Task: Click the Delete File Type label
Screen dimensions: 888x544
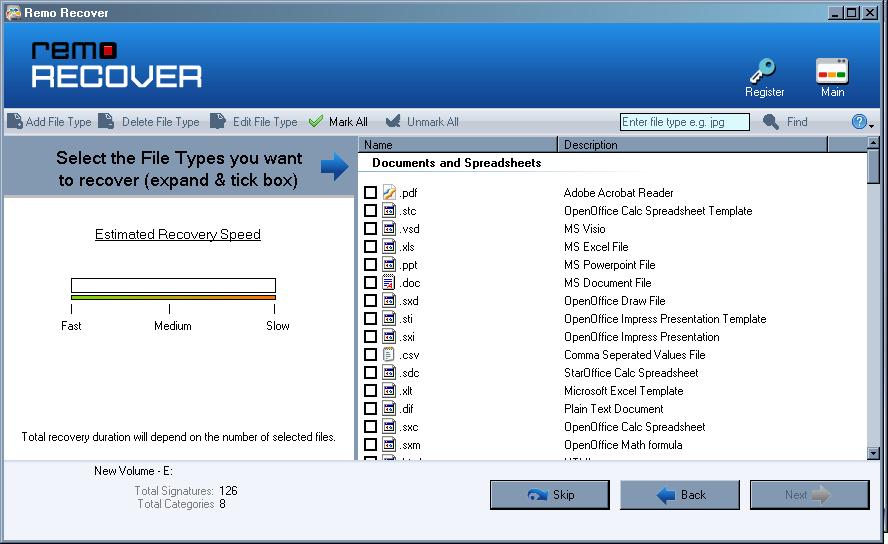Action: click(160, 122)
